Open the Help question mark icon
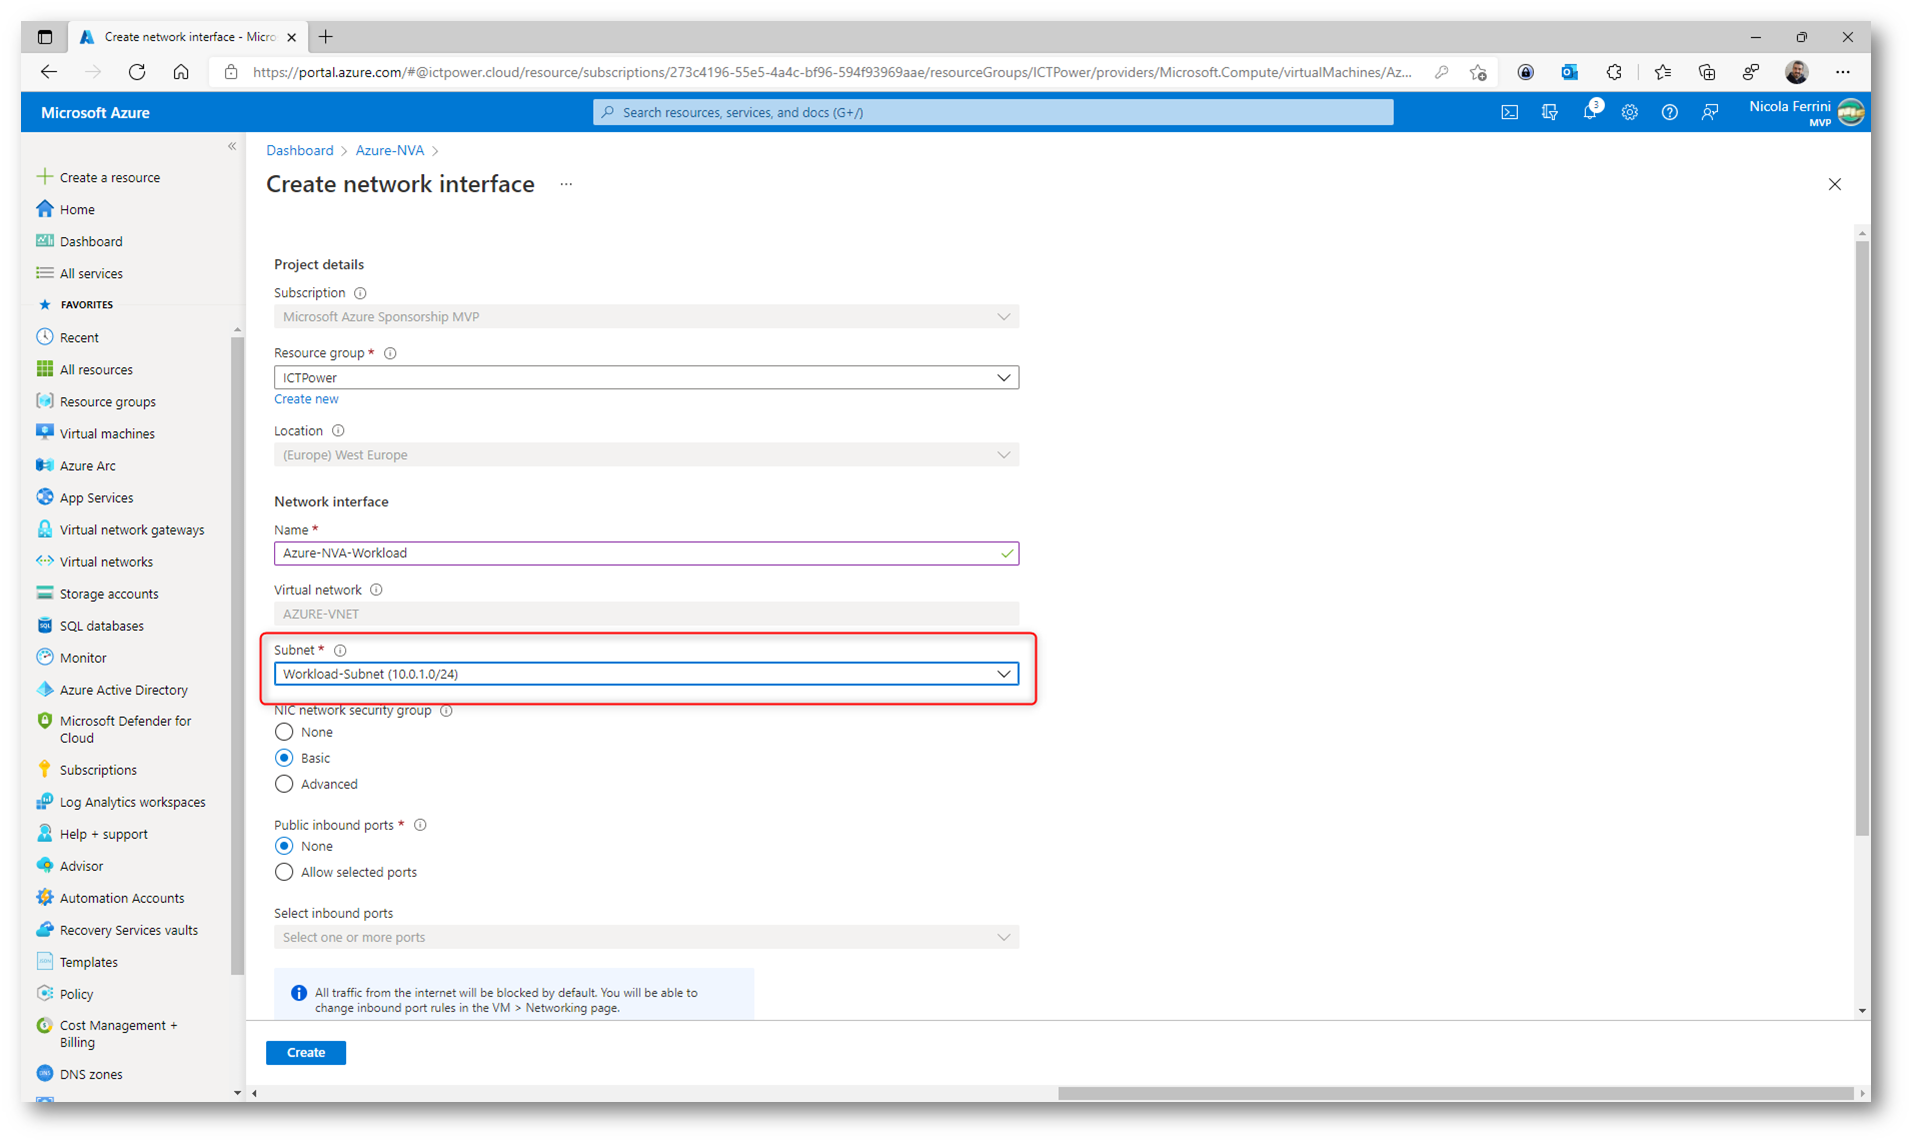 coord(1669,112)
